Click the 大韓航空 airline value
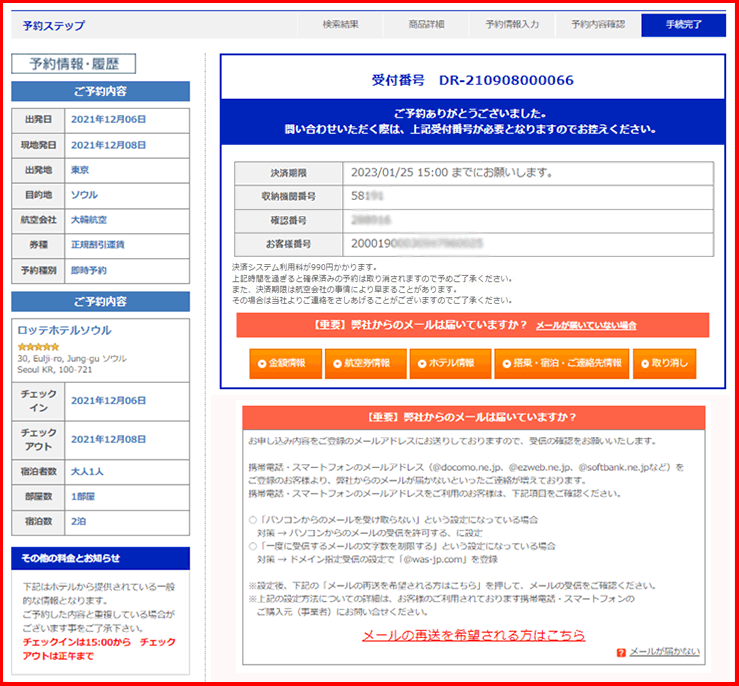Viewport: 739px width, 686px height. click(89, 219)
